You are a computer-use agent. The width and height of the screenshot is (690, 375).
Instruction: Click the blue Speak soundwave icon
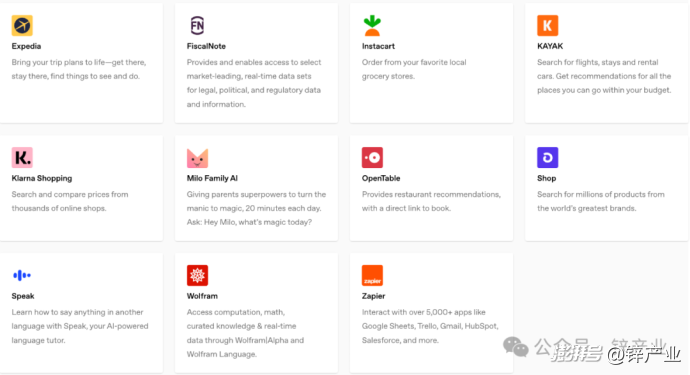(22, 276)
